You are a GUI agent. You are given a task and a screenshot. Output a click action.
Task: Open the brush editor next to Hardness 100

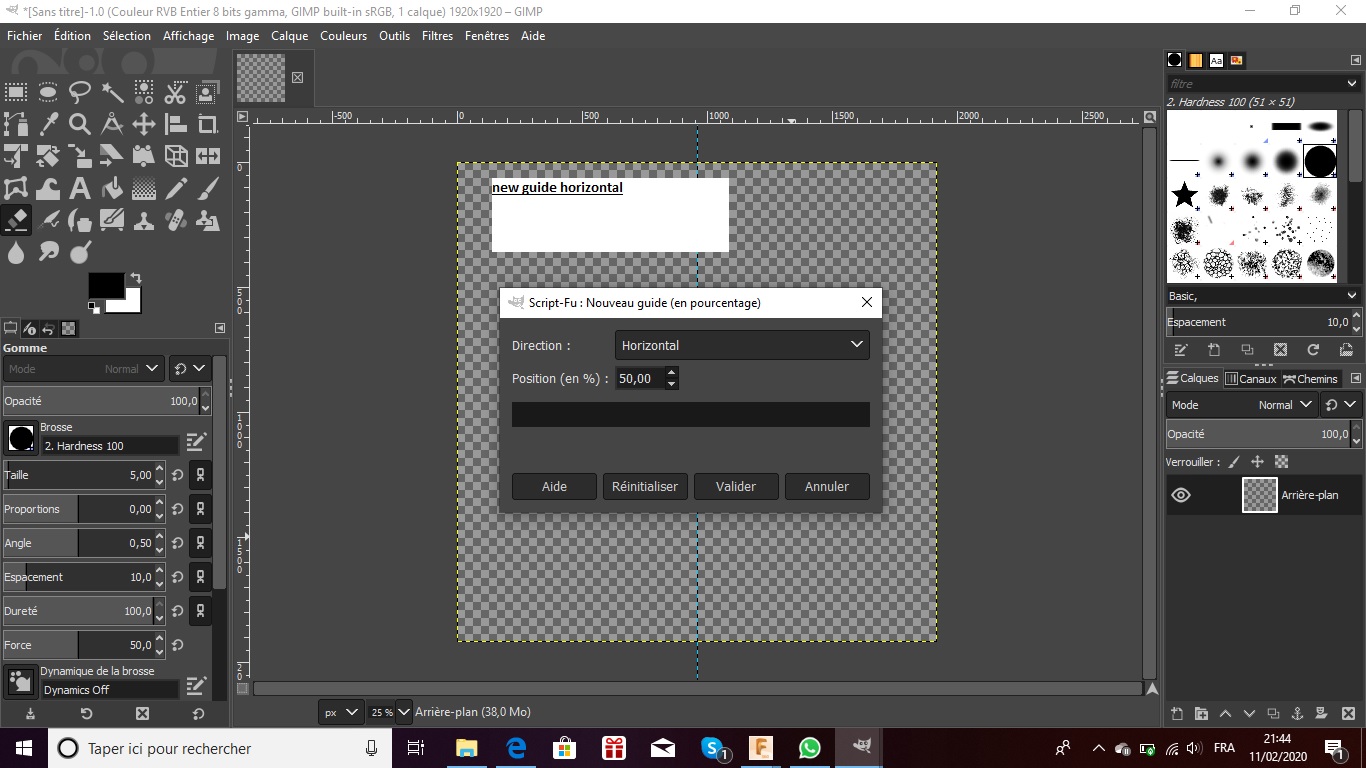pyautogui.click(x=196, y=441)
